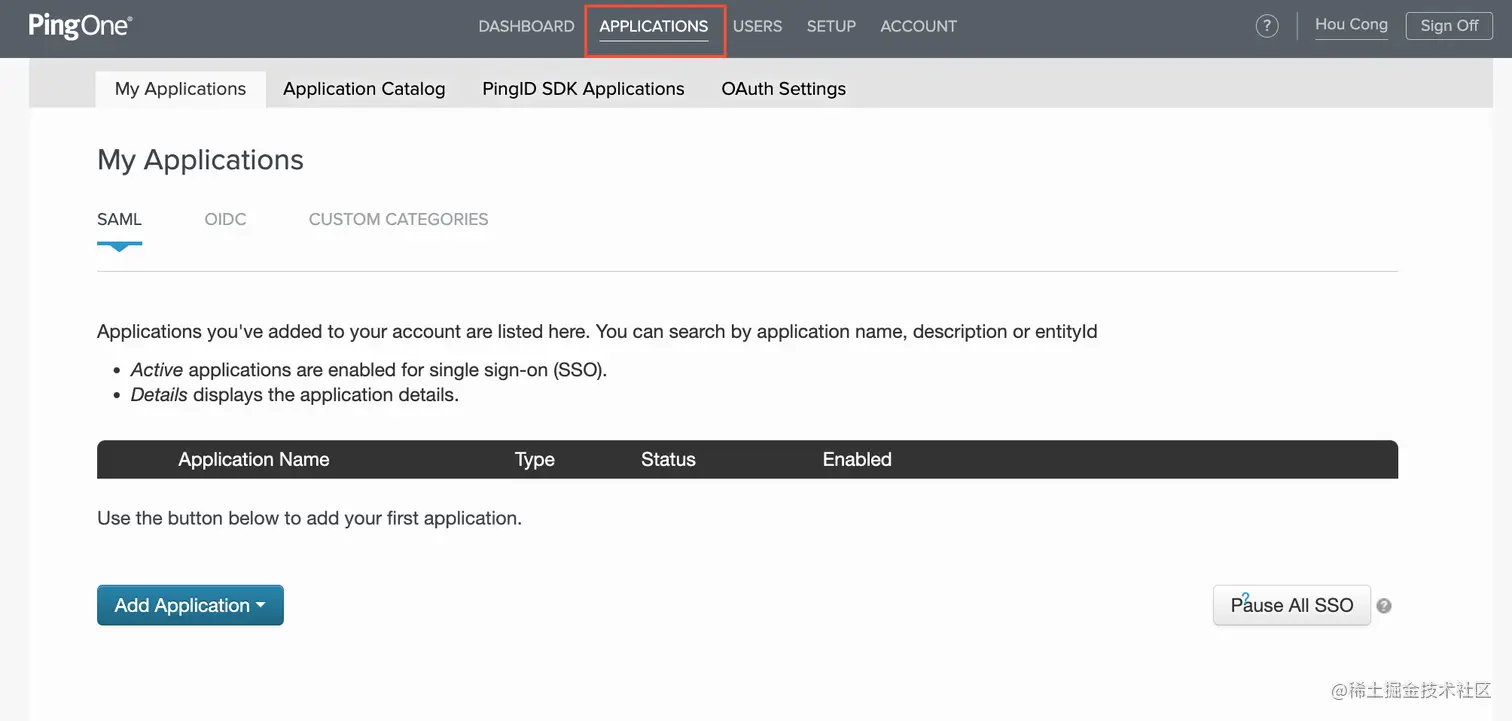The height and width of the screenshot is (721, 1512).
Task: Click the Type column header
Action: [534, 460]
